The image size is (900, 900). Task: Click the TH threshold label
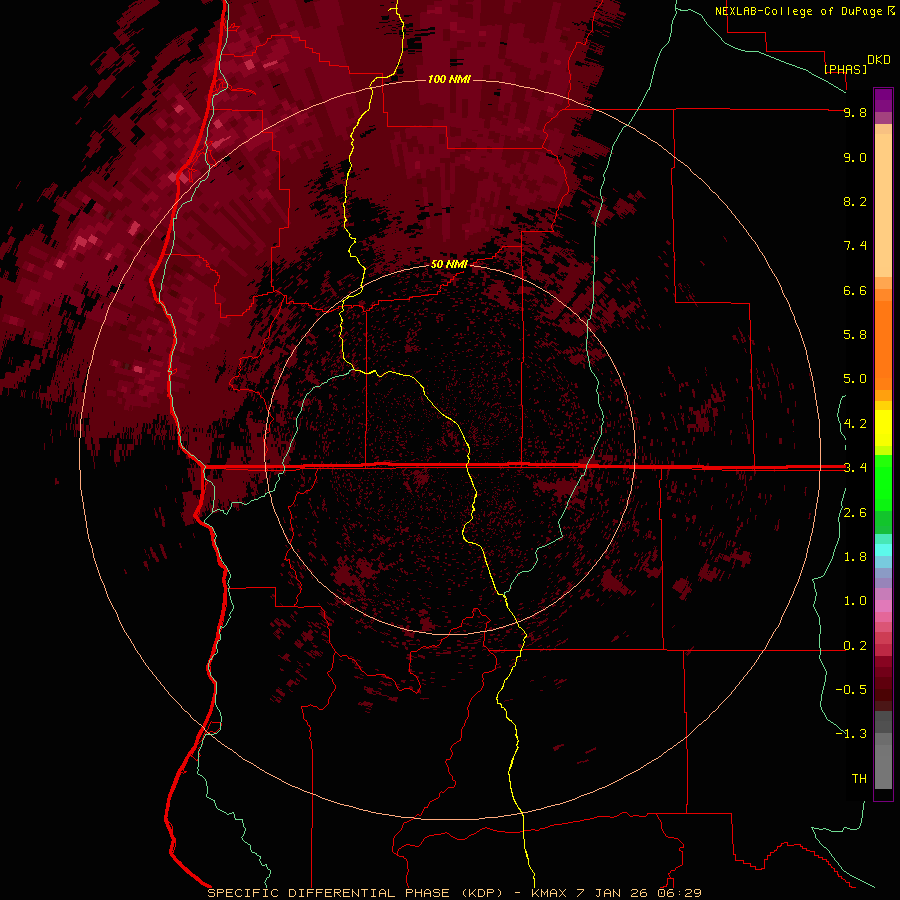click(859, 779)
